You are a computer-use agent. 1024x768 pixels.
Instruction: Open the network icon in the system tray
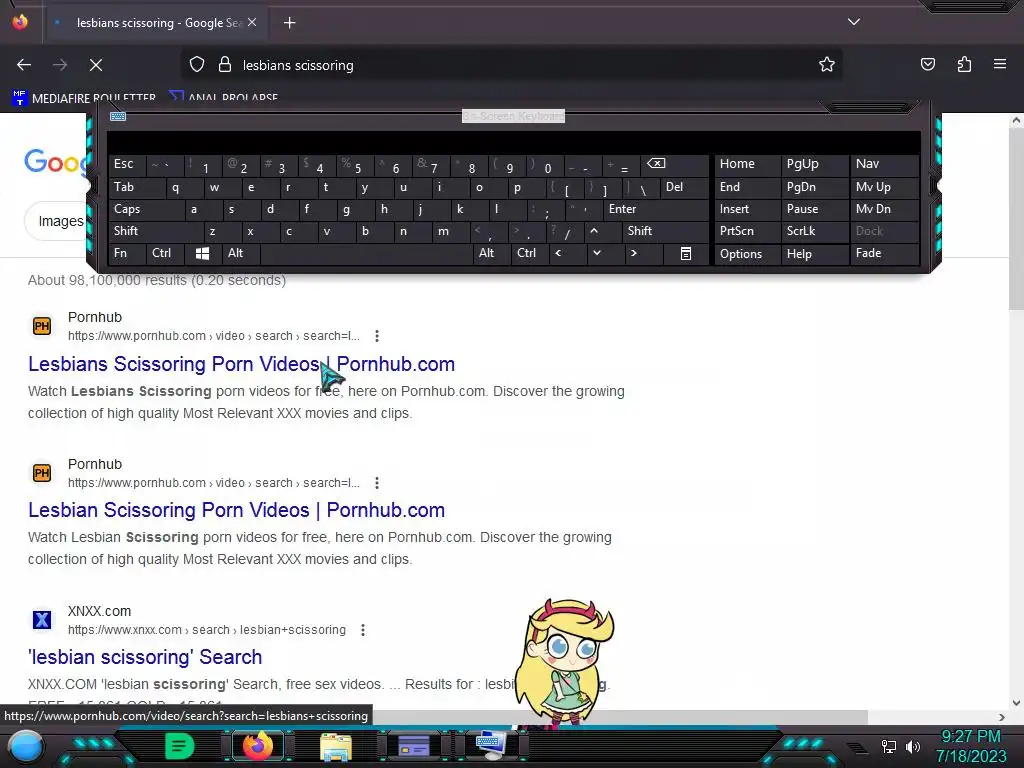889,746
